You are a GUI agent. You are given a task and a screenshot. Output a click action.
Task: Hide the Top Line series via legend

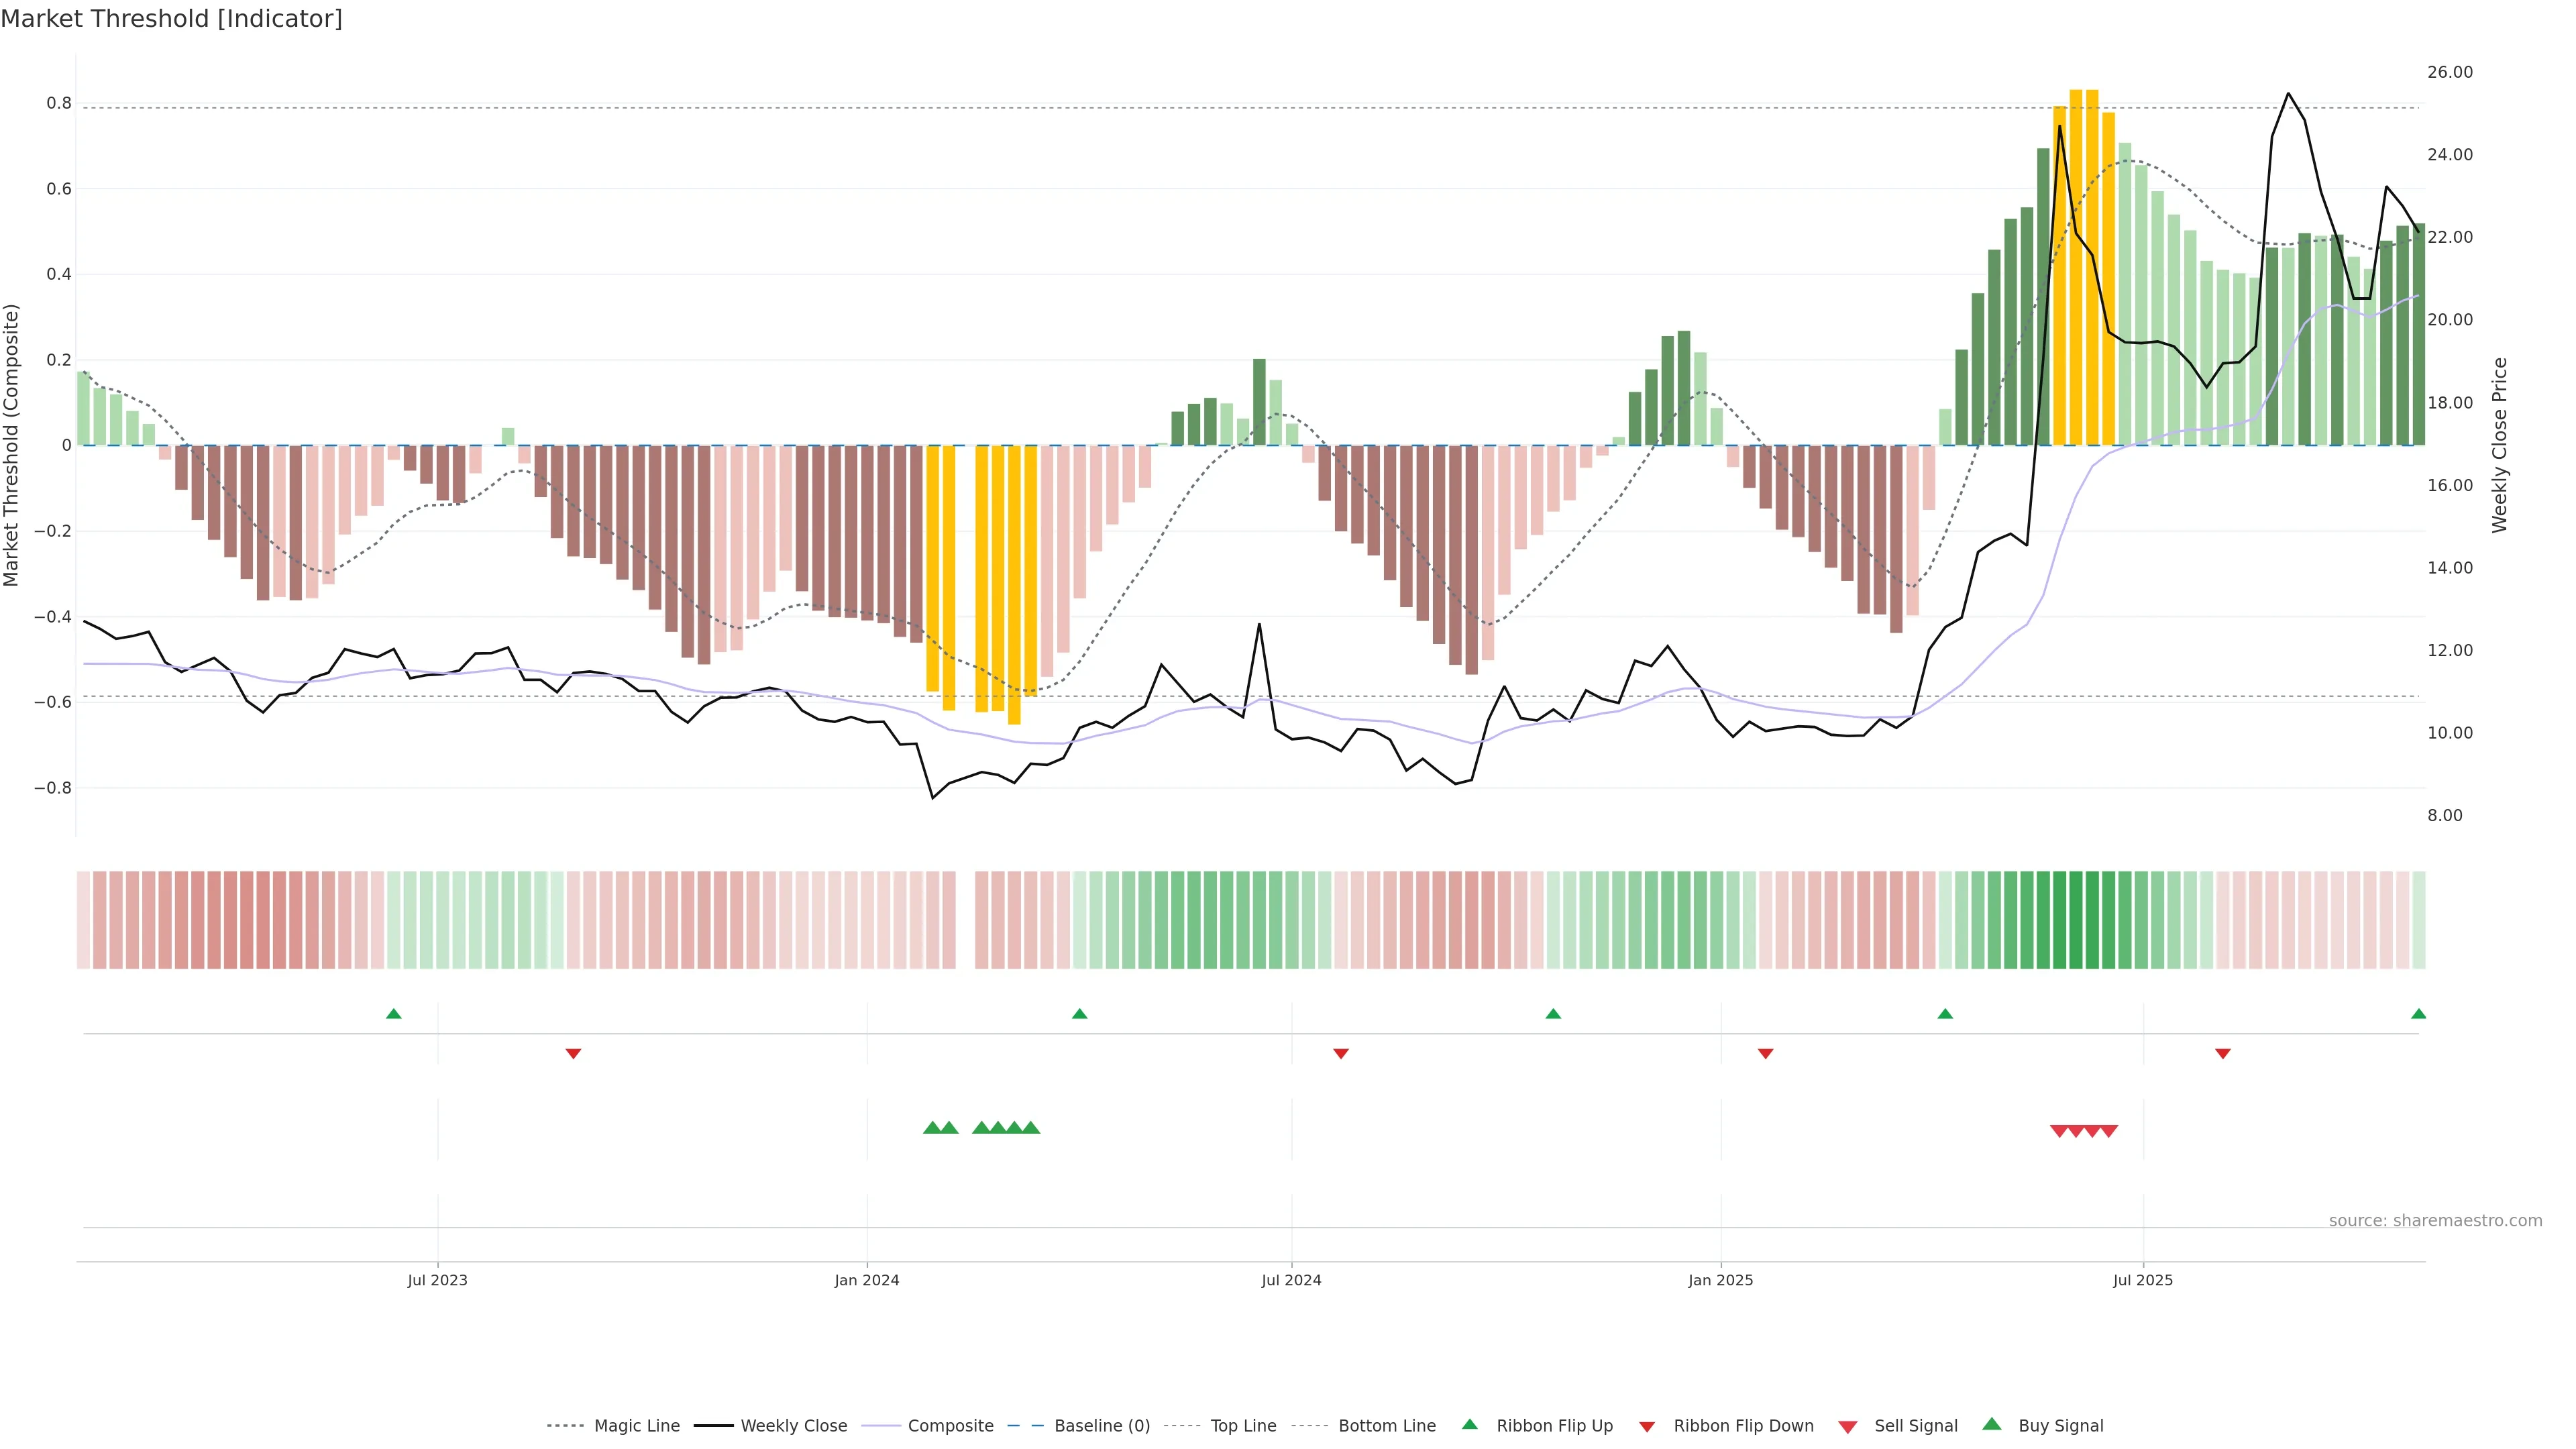coord(1243,1425)
